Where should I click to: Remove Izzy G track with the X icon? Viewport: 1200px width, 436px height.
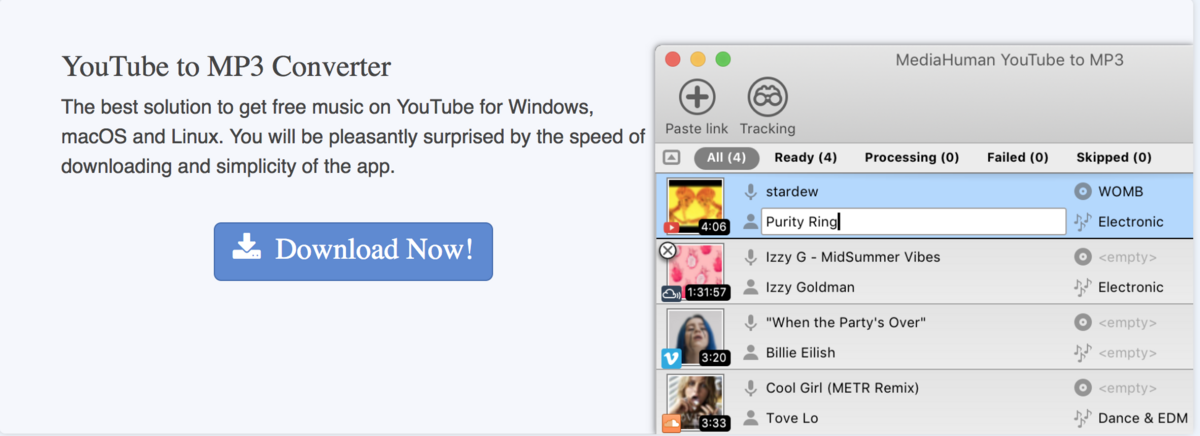click(x=668, y=250)
